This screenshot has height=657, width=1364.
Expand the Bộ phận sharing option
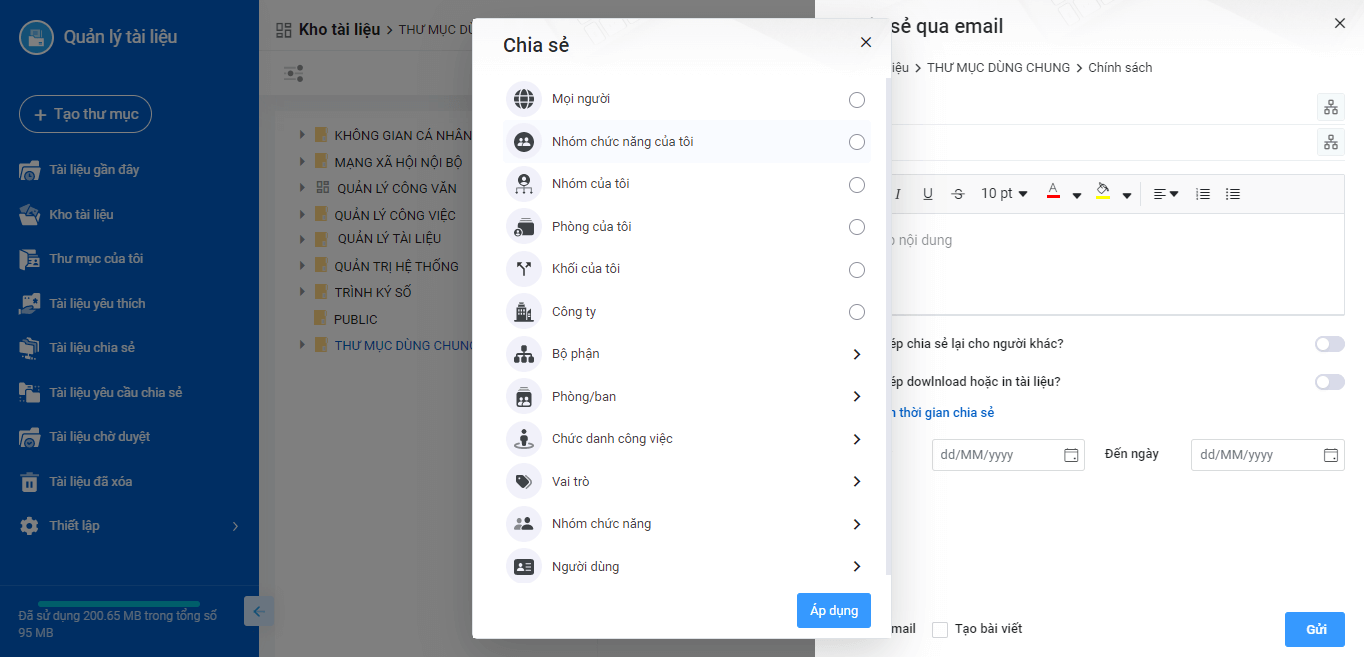coord(687,354)
